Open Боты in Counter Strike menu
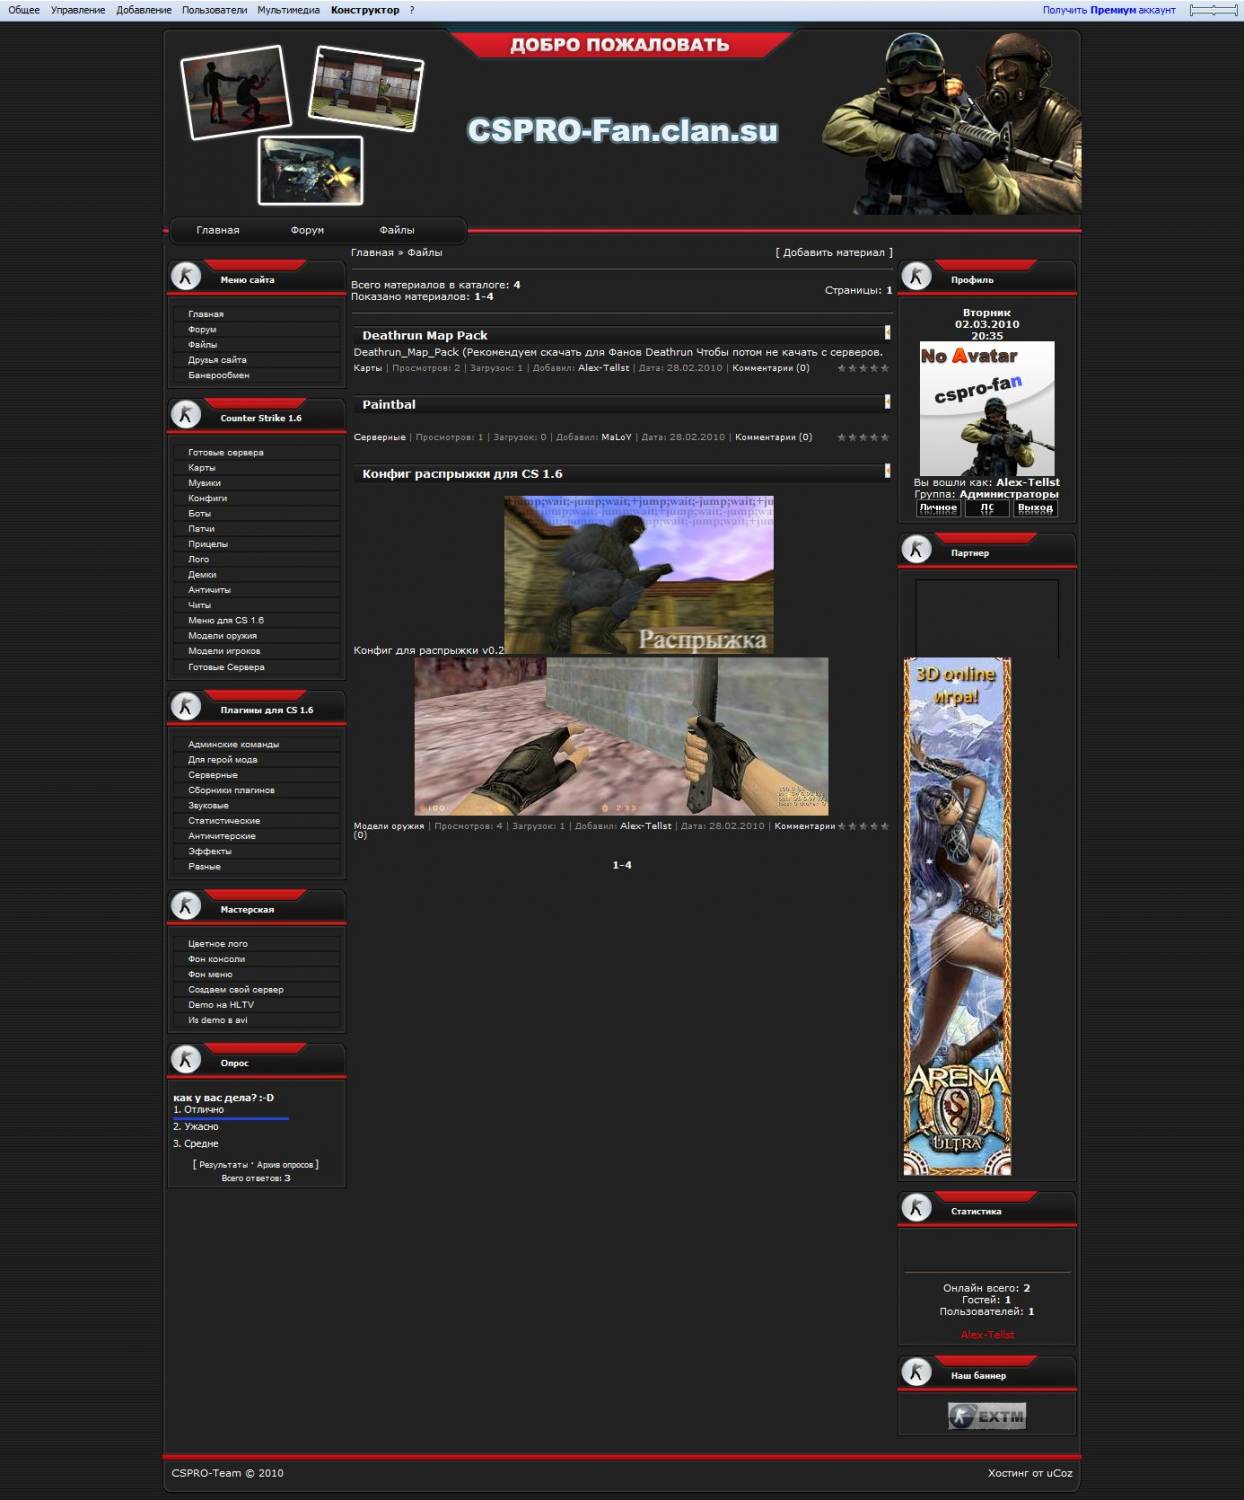 pyautogui.click(x=199, y=513)
